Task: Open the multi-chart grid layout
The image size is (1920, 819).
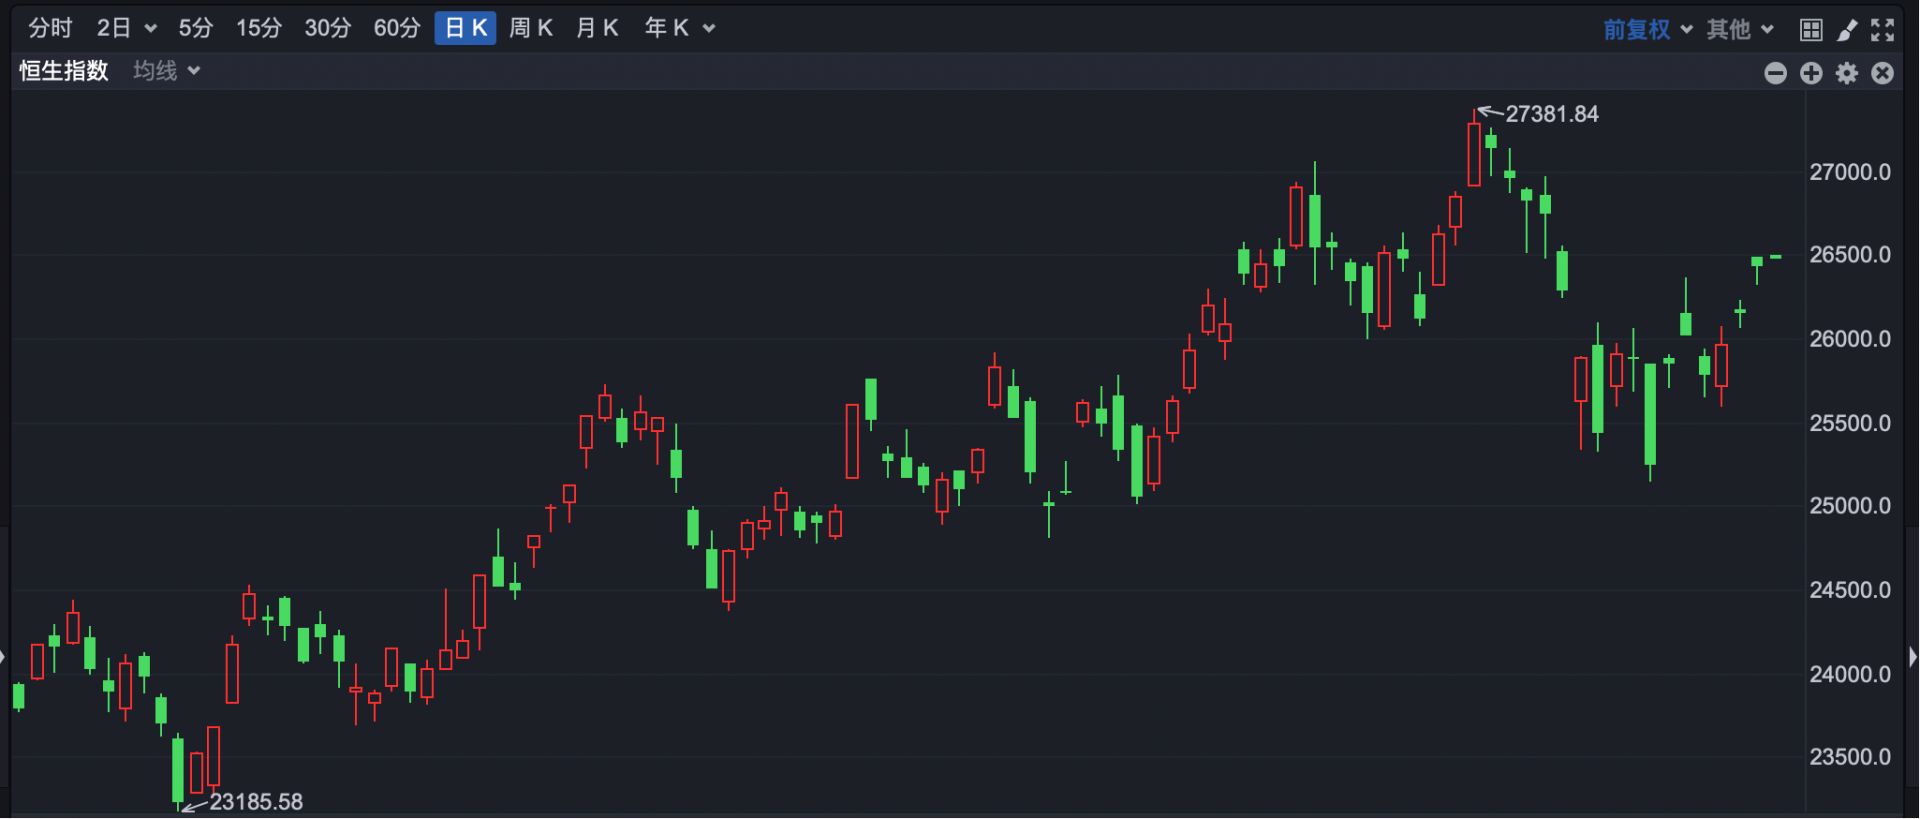Action: [1811, 30]
